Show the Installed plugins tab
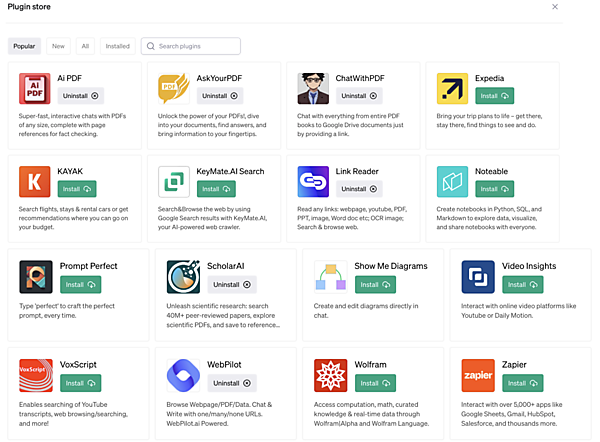Image resolution: width=600 pixels, height=442 pixels. [118, 46]
